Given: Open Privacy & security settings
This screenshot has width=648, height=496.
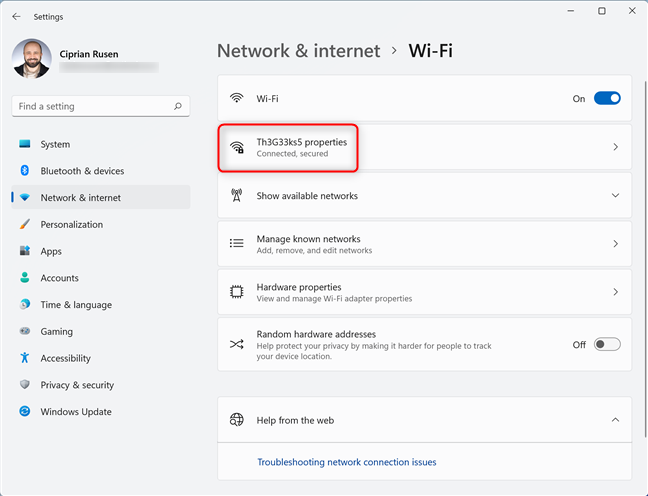Looking at the screenshot, I should click(100, 385).
